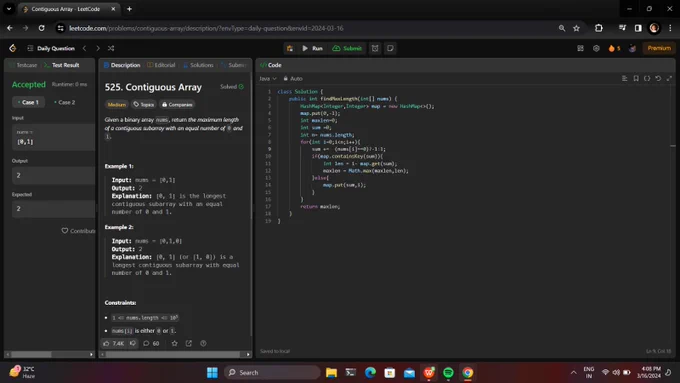Add problem to favorites star
The image size is (680, 383).
coord(174,344)
